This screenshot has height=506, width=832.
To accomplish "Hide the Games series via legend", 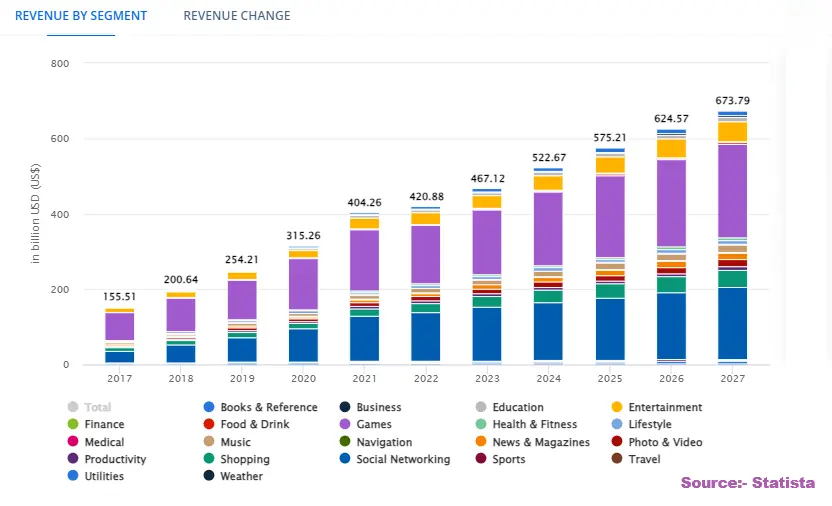I will 366,424.
